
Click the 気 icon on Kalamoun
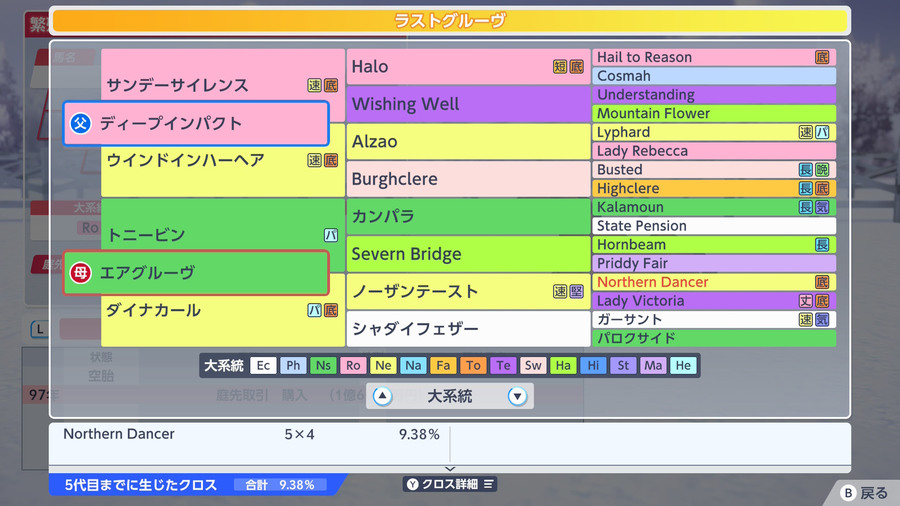coord(822,207)
